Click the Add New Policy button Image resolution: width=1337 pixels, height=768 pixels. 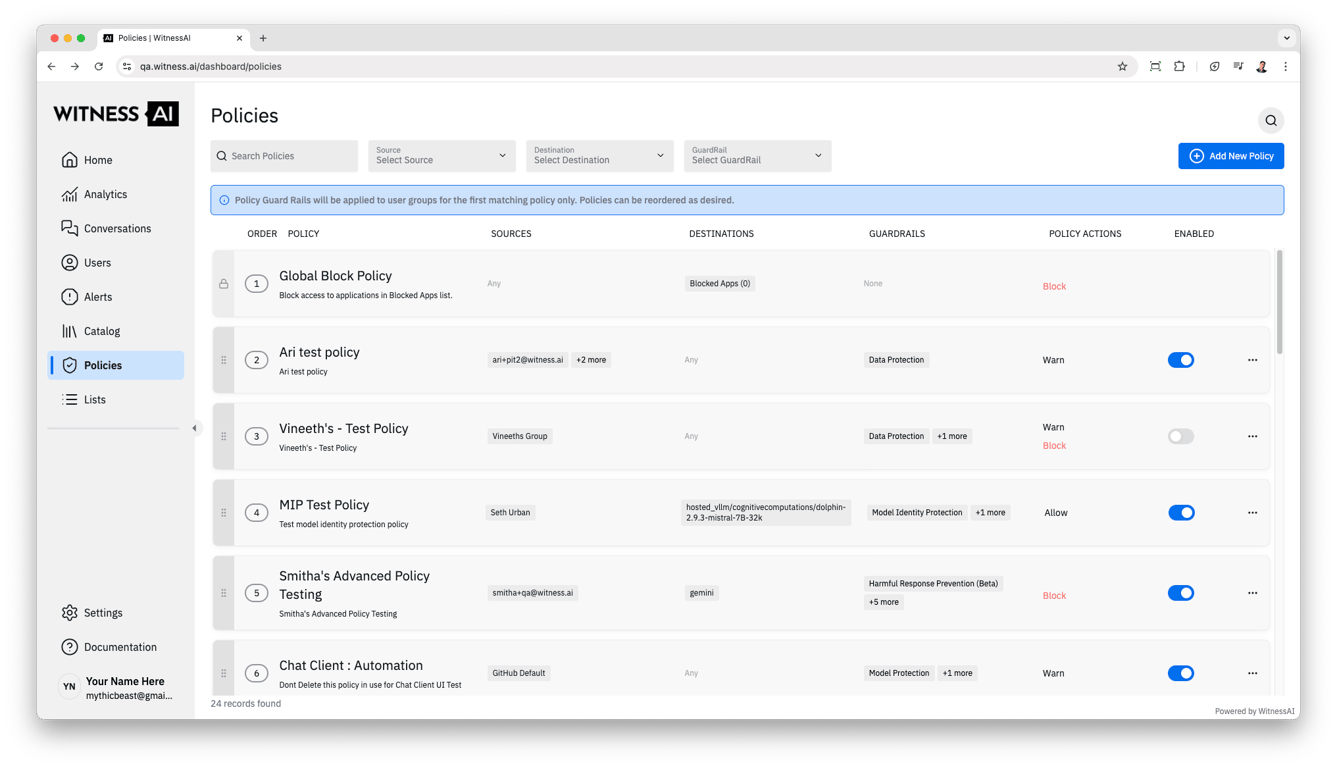point(1231,156)
